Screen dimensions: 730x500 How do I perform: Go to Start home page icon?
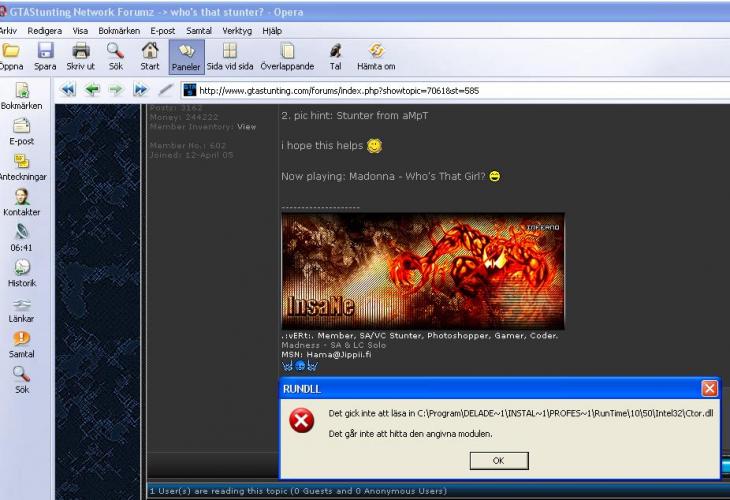(x=150, y=51)
